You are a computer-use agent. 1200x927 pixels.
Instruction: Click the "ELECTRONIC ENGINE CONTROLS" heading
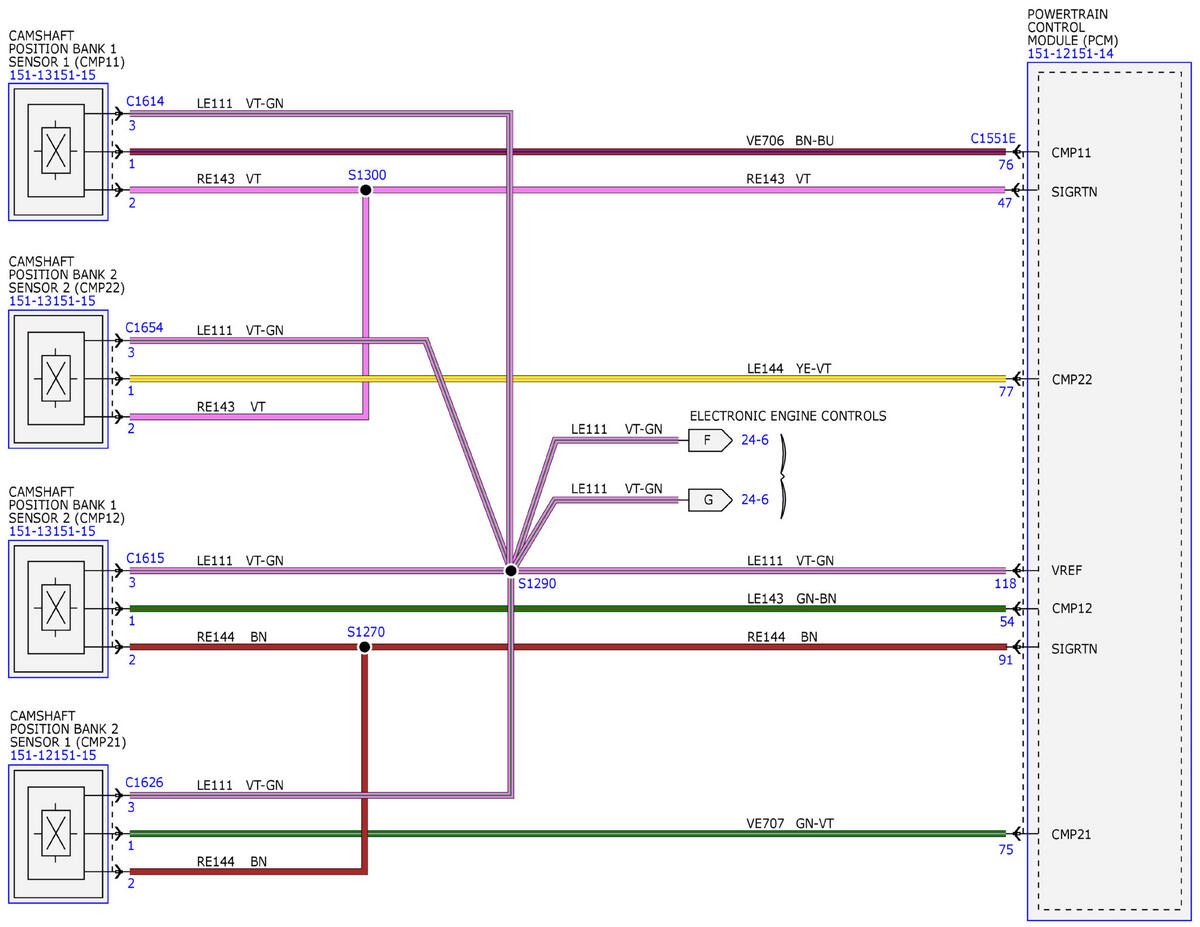point(788,416)
